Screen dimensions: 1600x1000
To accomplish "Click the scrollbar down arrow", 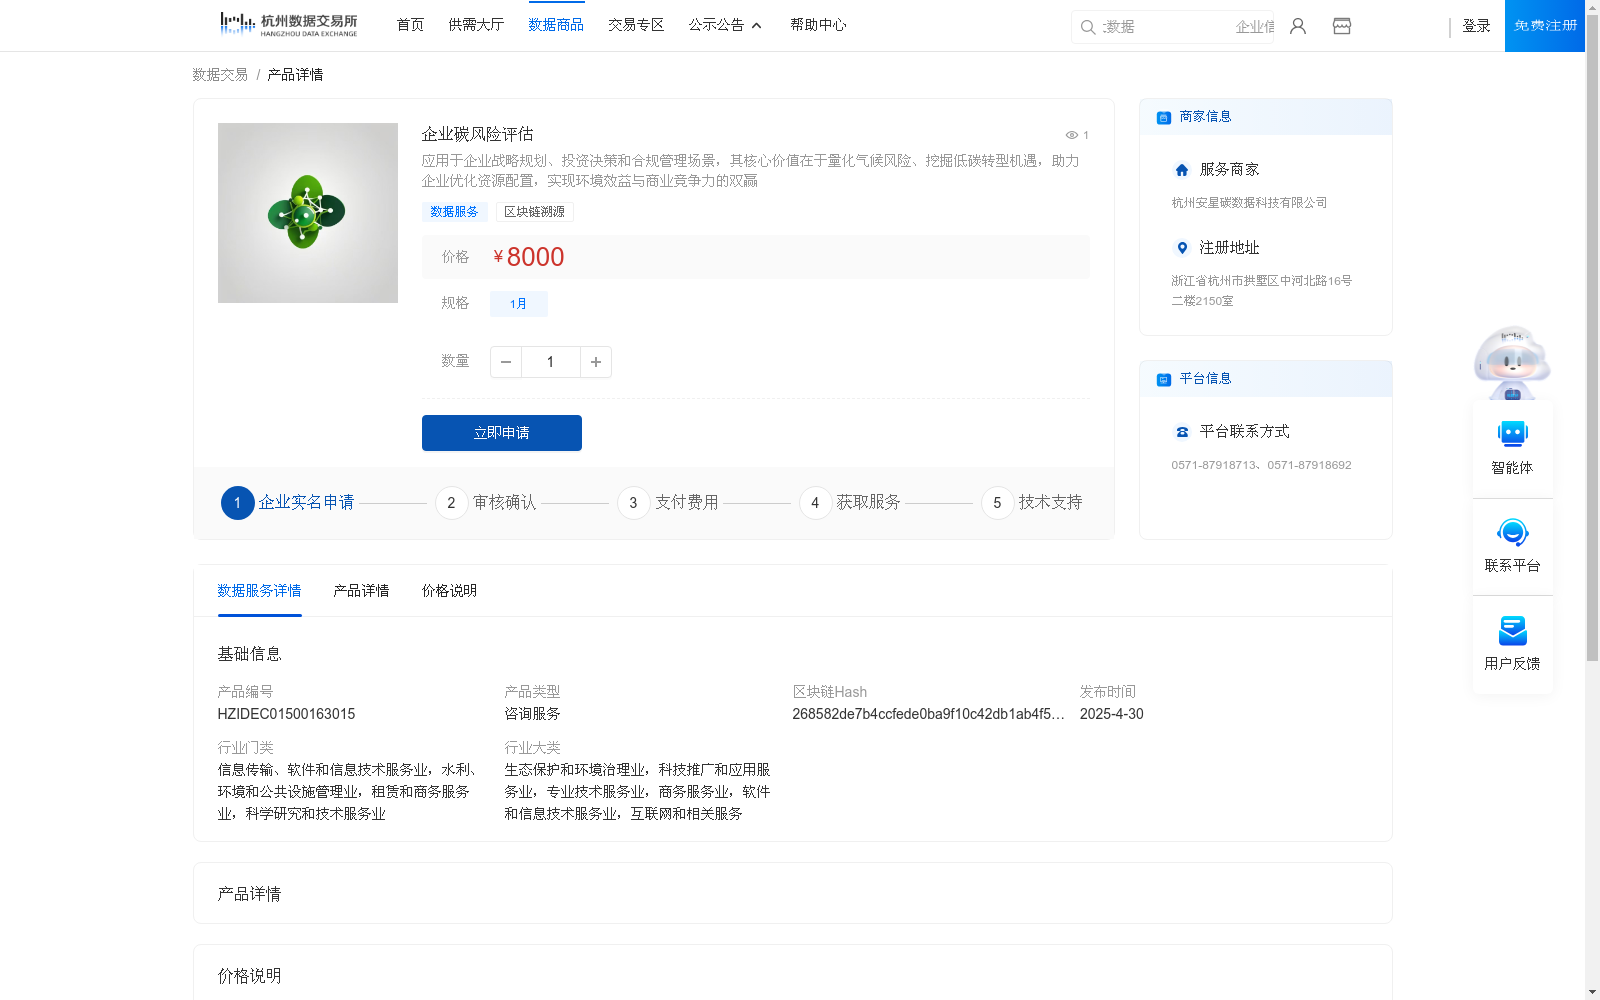I will pos(1592,992).
